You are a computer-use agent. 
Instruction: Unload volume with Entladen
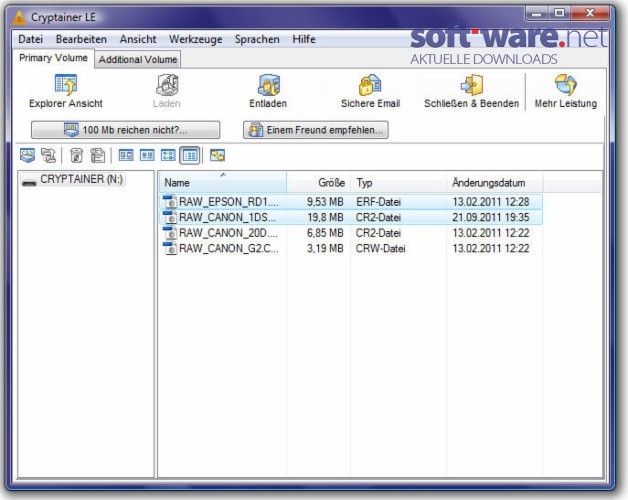tap(268, 91)
